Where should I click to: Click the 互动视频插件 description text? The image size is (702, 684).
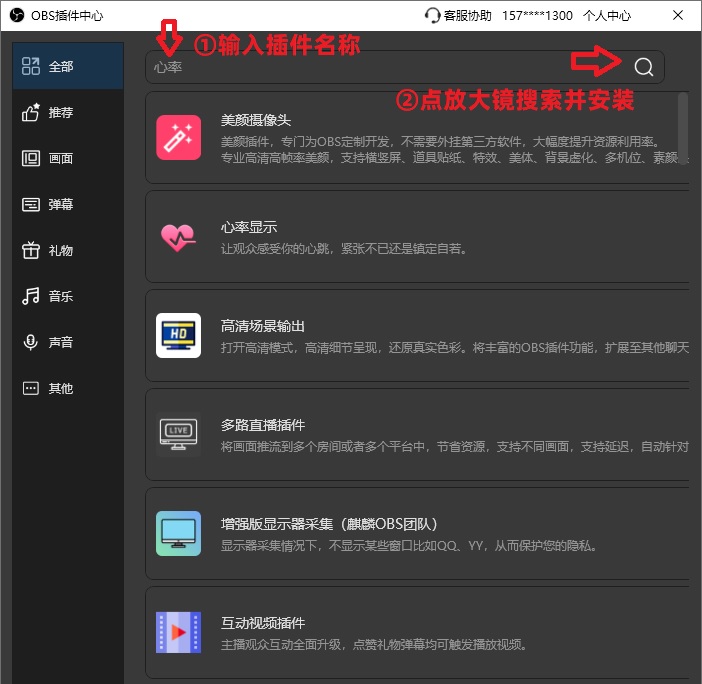(x=373, y=645)
